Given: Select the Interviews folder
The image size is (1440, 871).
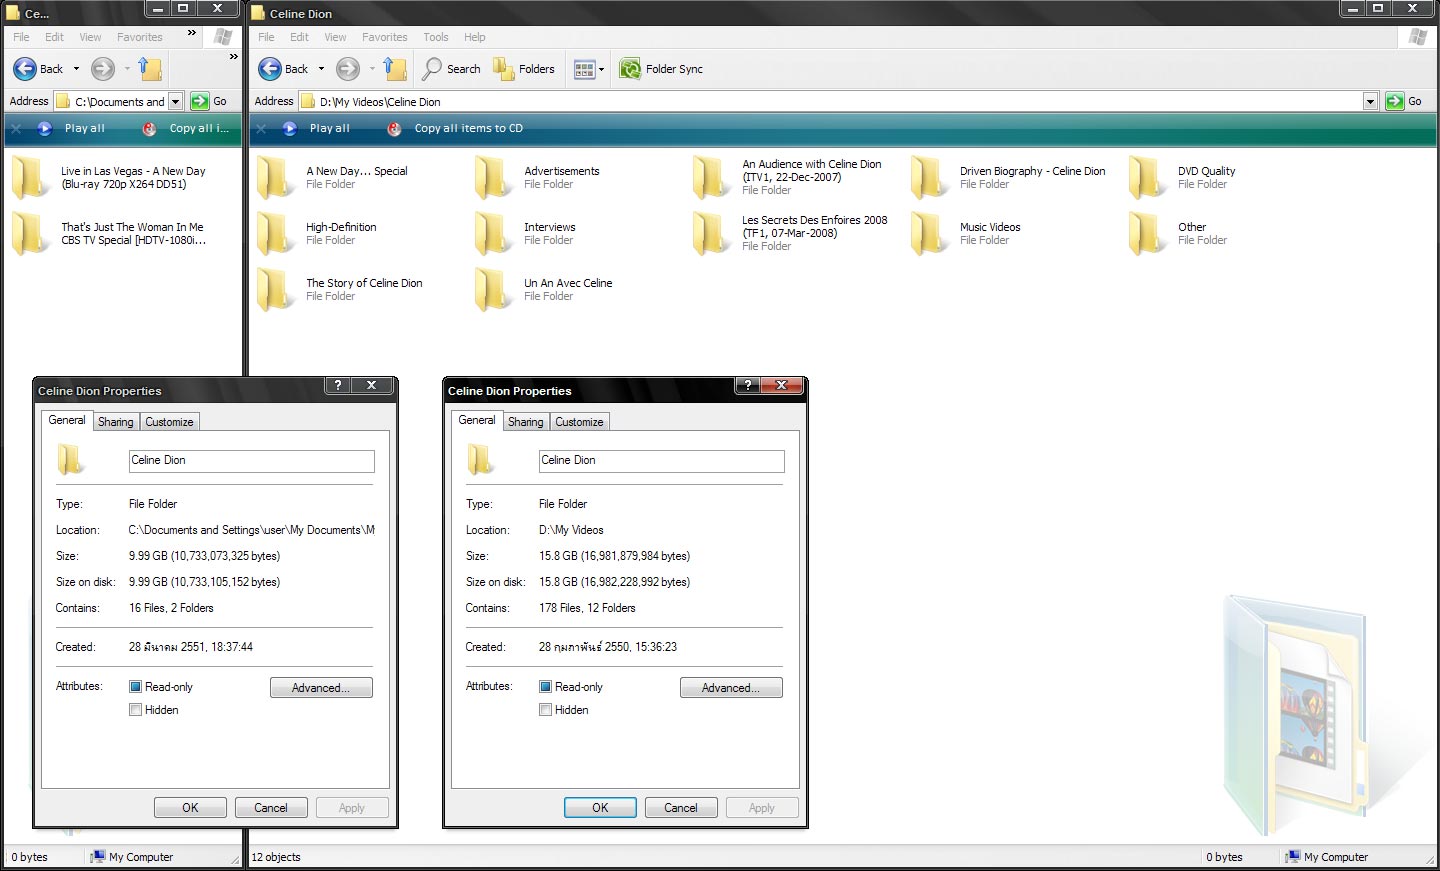Looking at the screenshot, I should [526, 233].
